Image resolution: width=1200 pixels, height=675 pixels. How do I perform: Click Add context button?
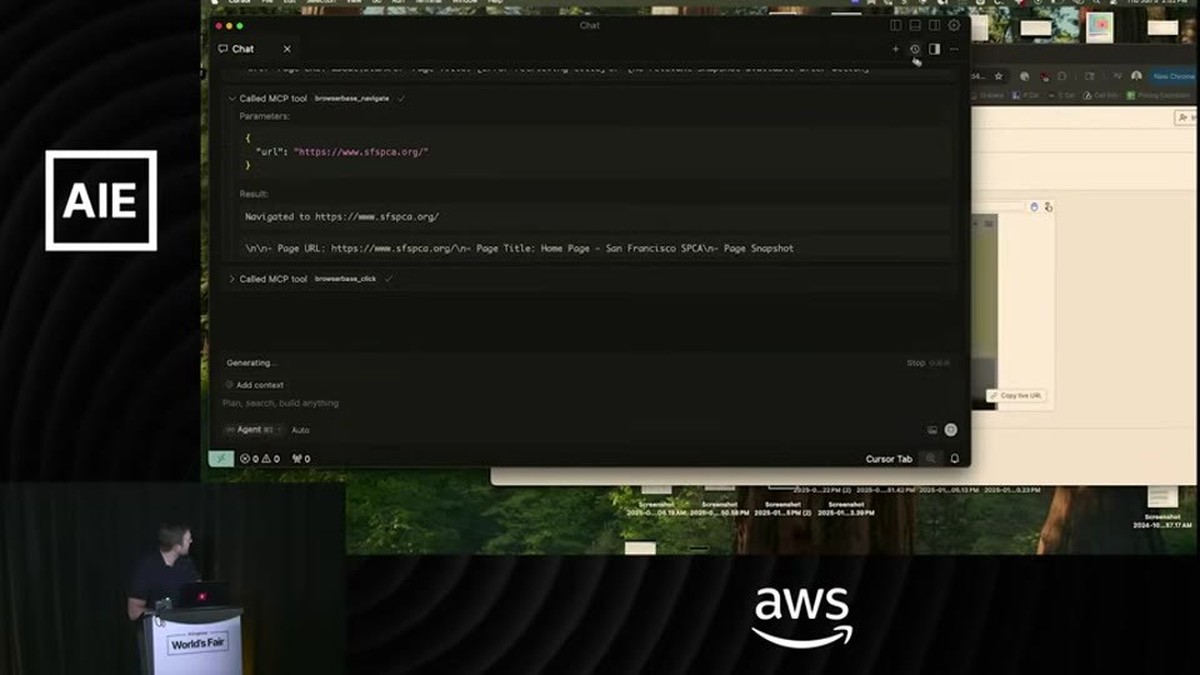tap(255, 385)
